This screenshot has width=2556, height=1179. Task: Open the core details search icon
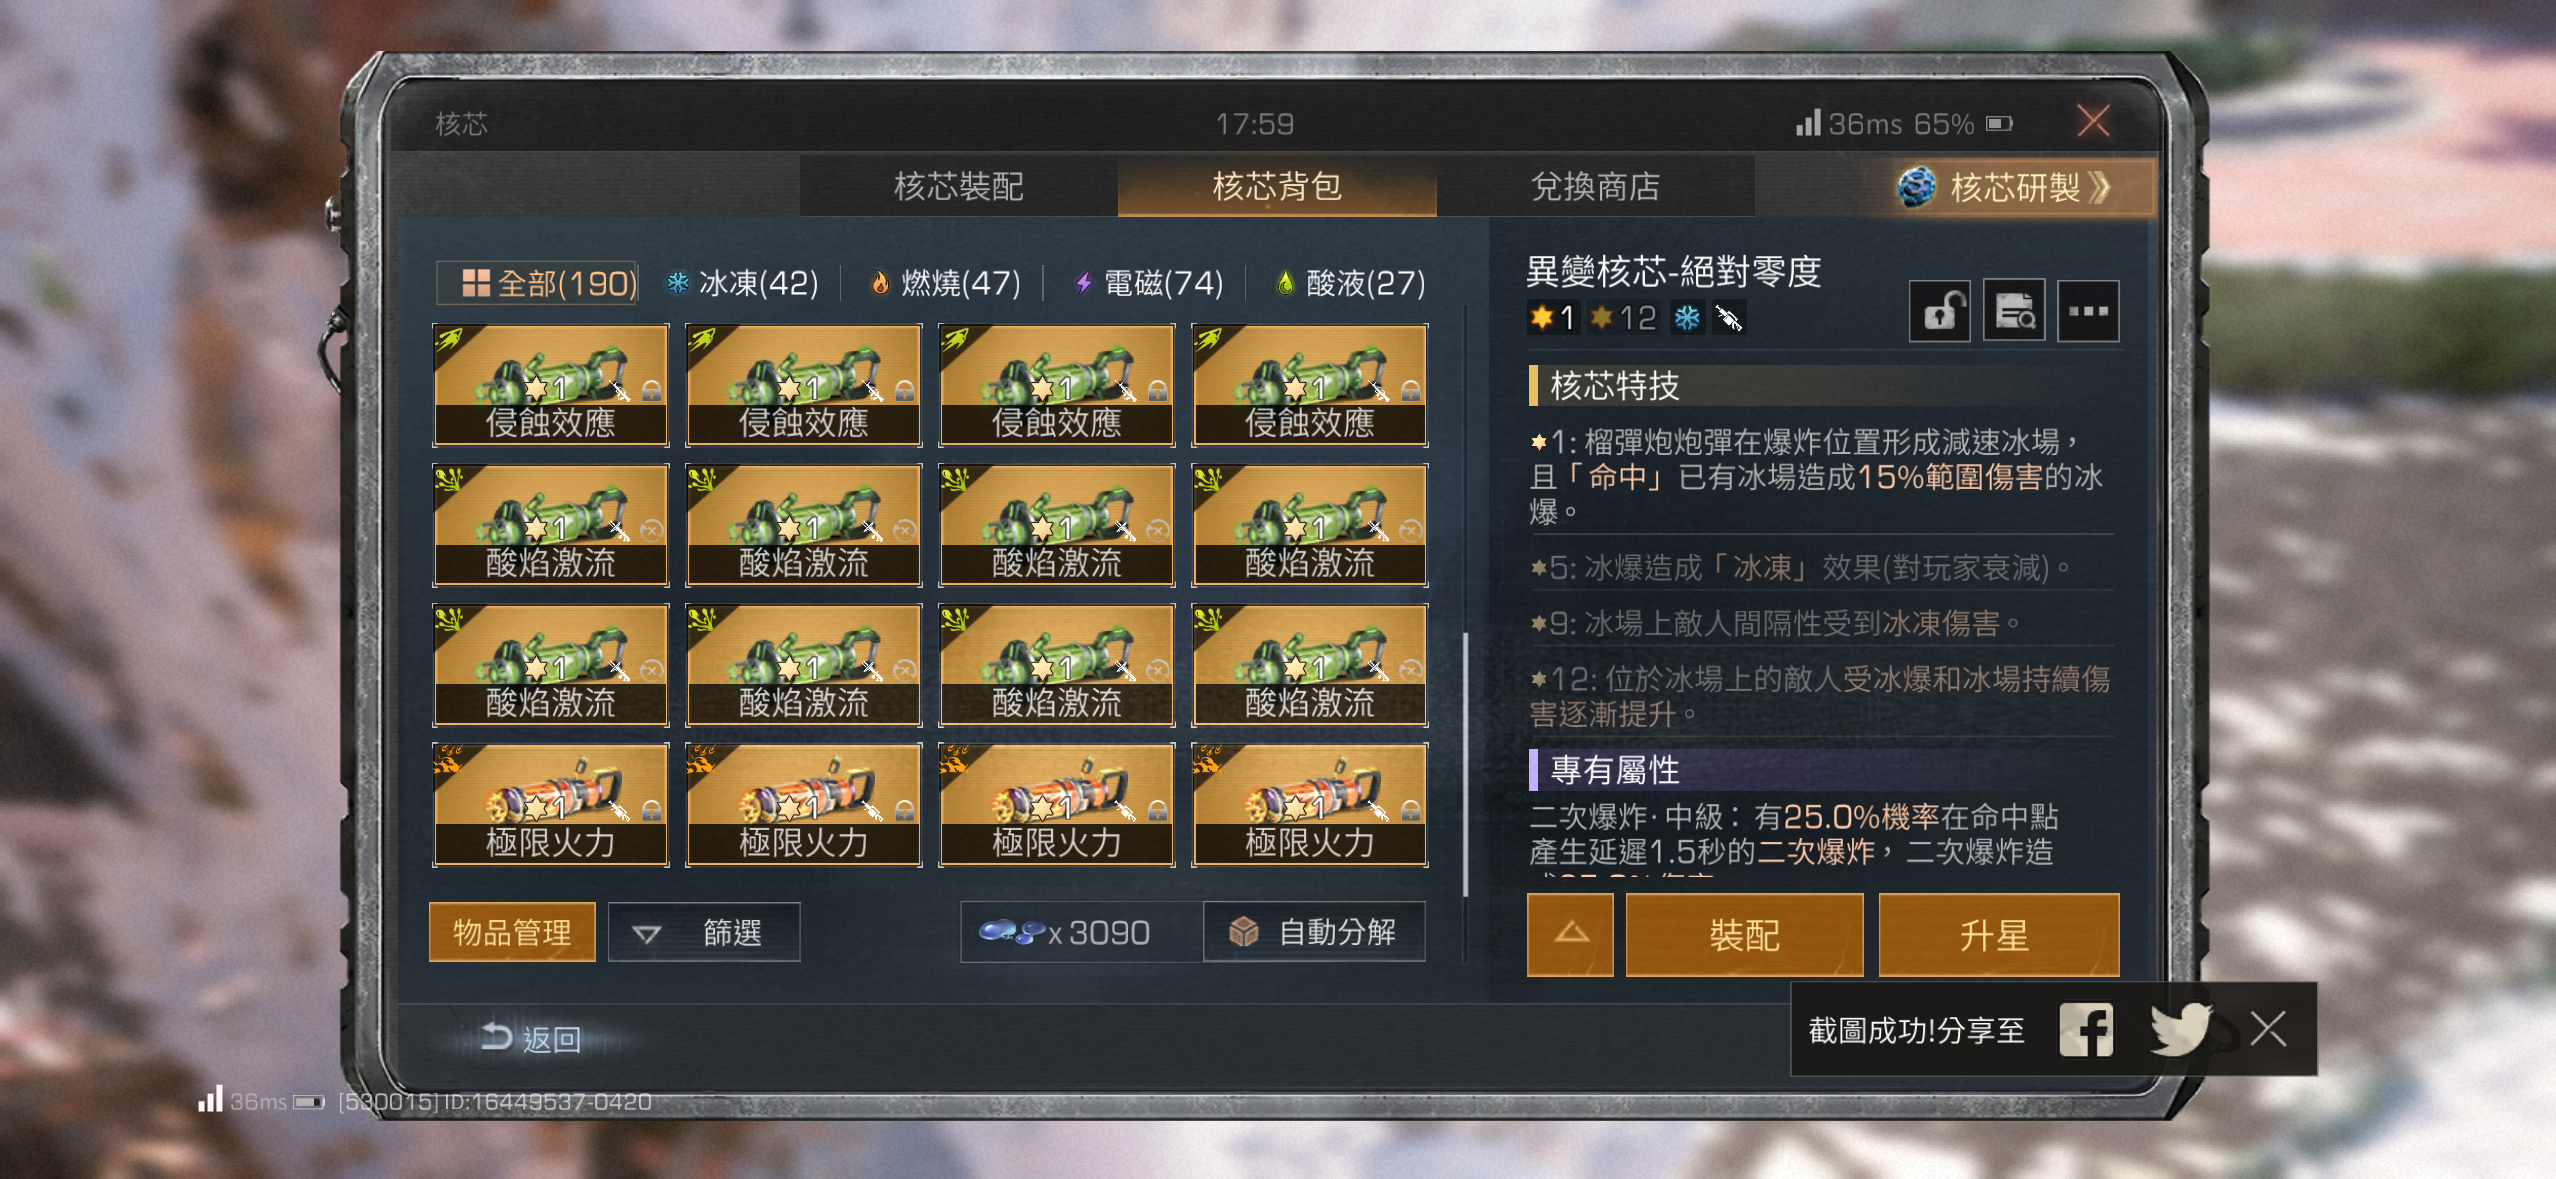coord(2013,312)
